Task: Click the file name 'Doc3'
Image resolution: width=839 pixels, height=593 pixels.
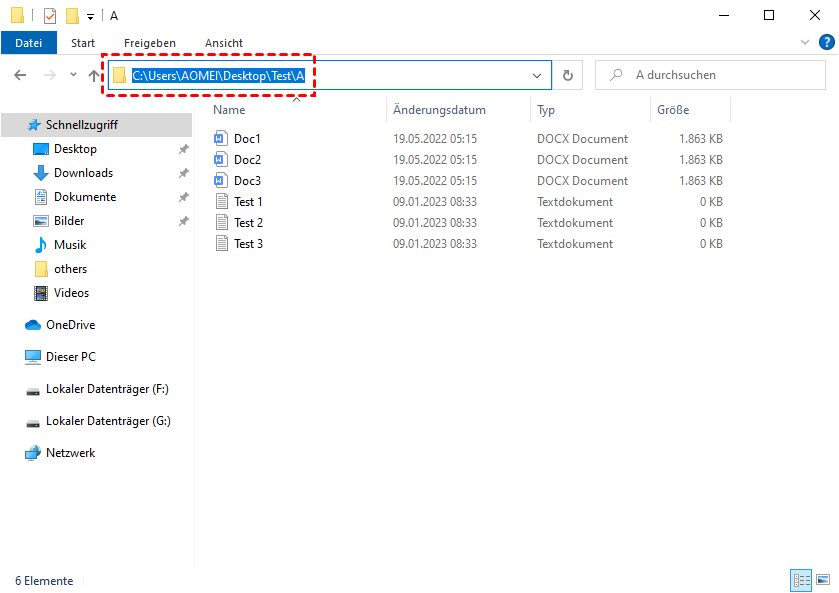Action: 247,180
